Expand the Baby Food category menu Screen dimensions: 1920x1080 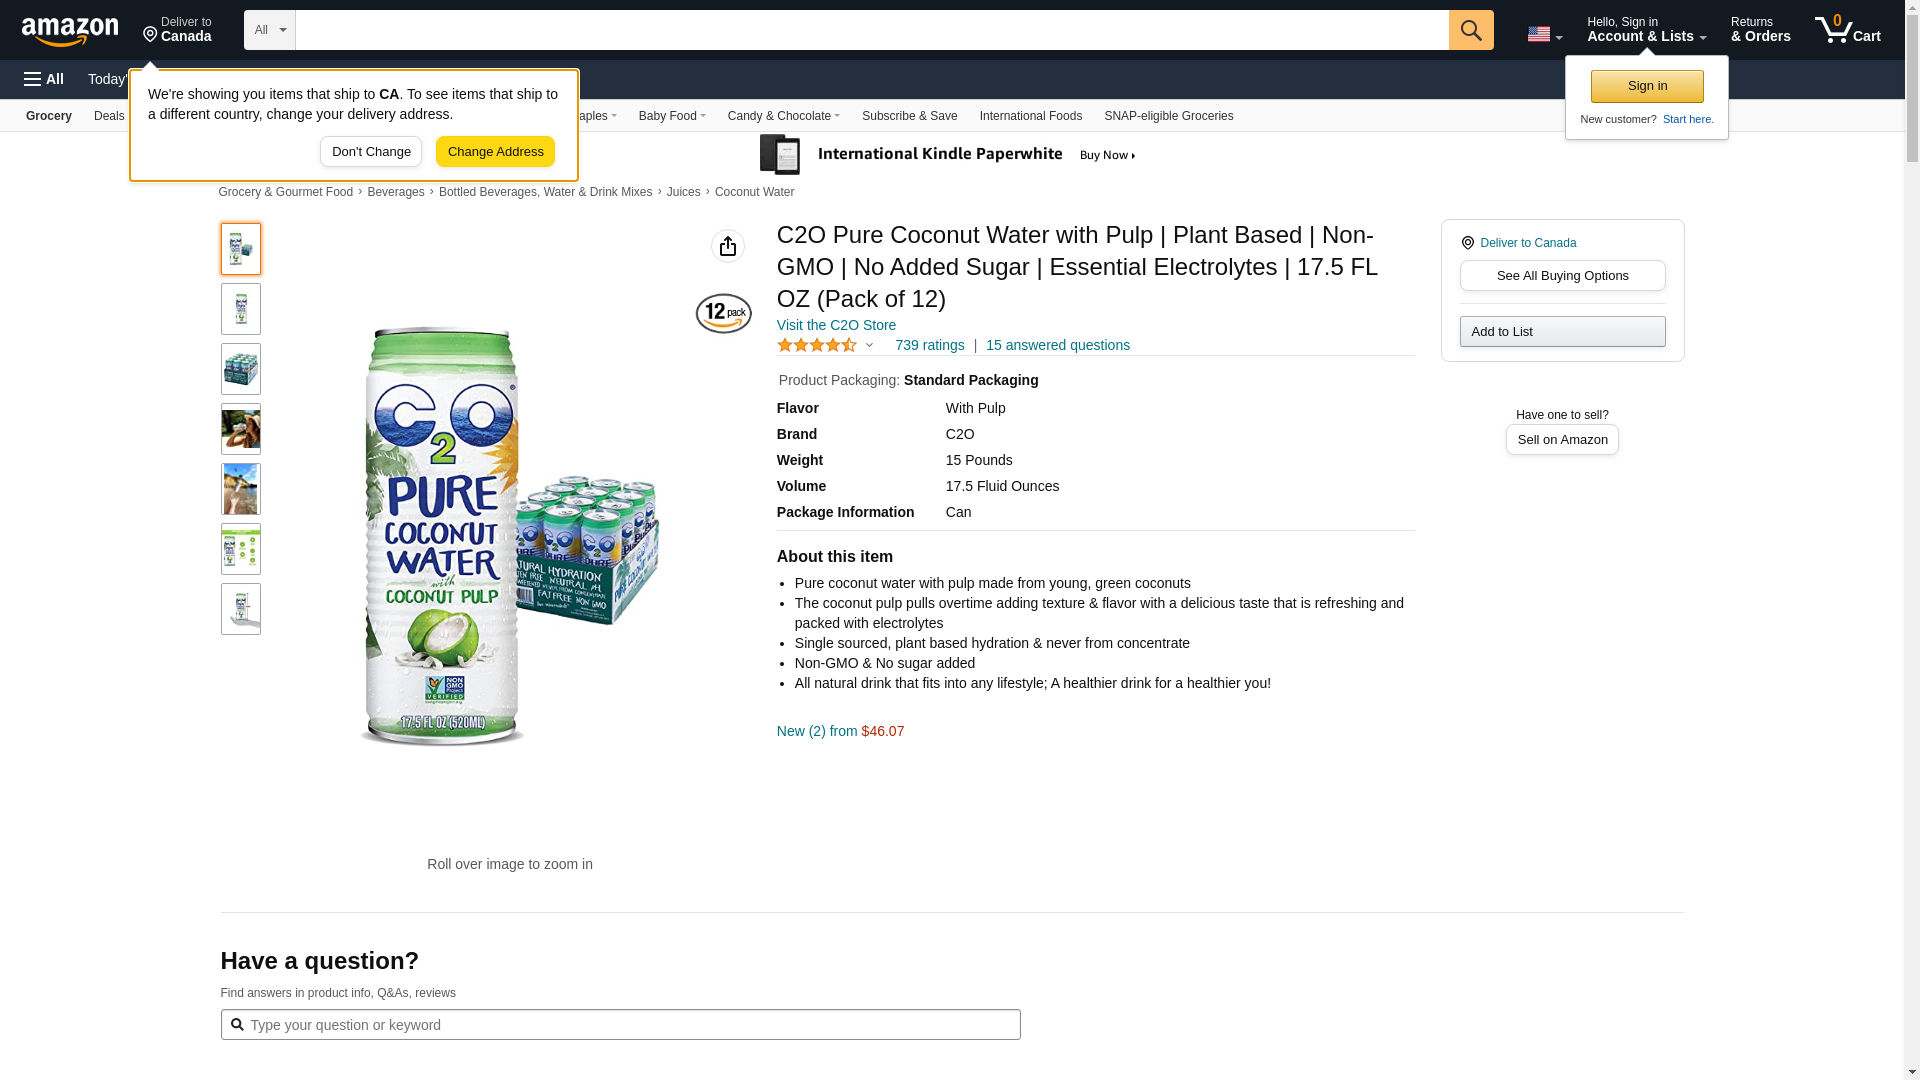(672, 116)
